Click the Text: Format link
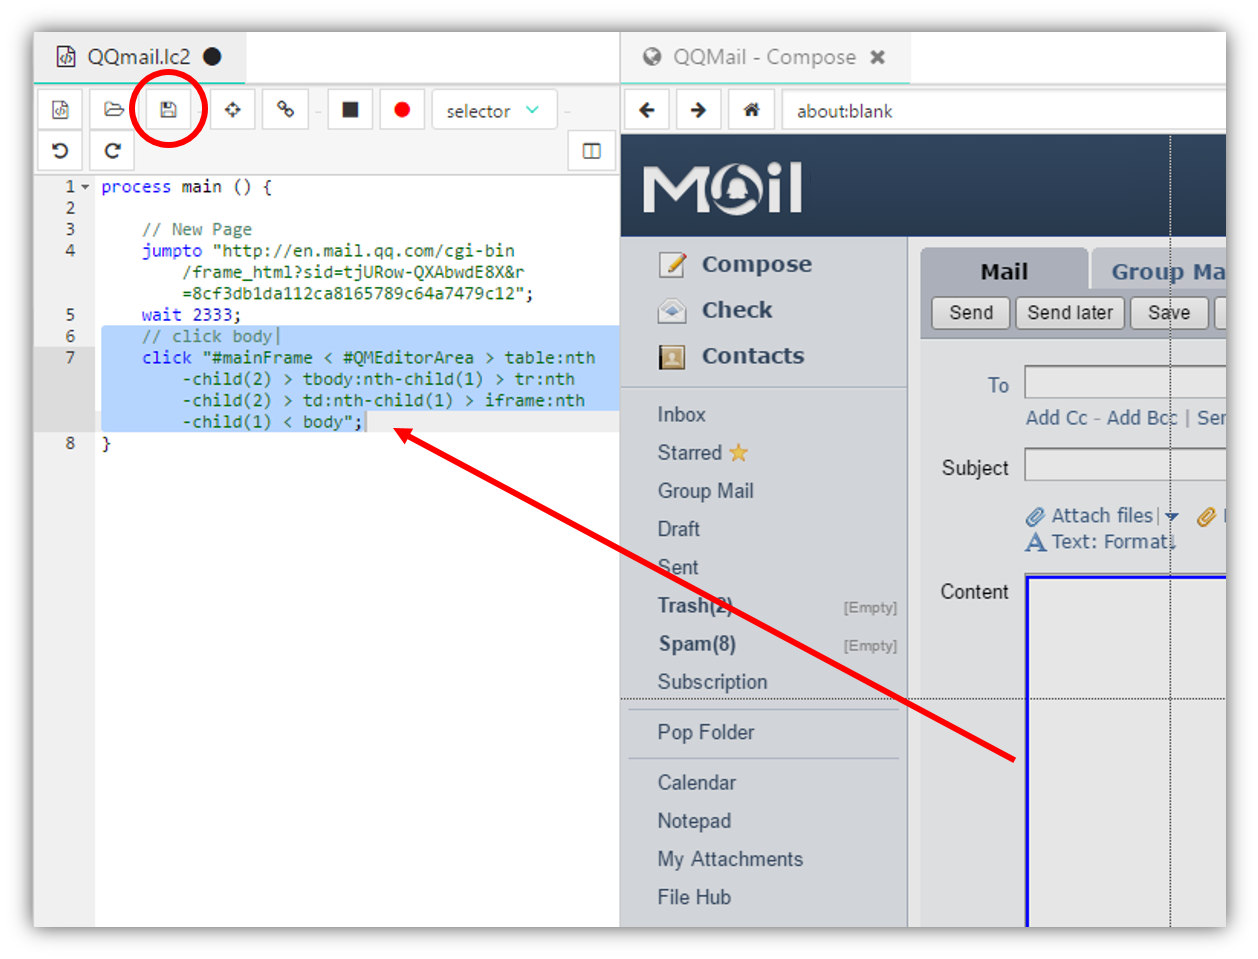The image size is (1258, 959). coord(1112,541)
